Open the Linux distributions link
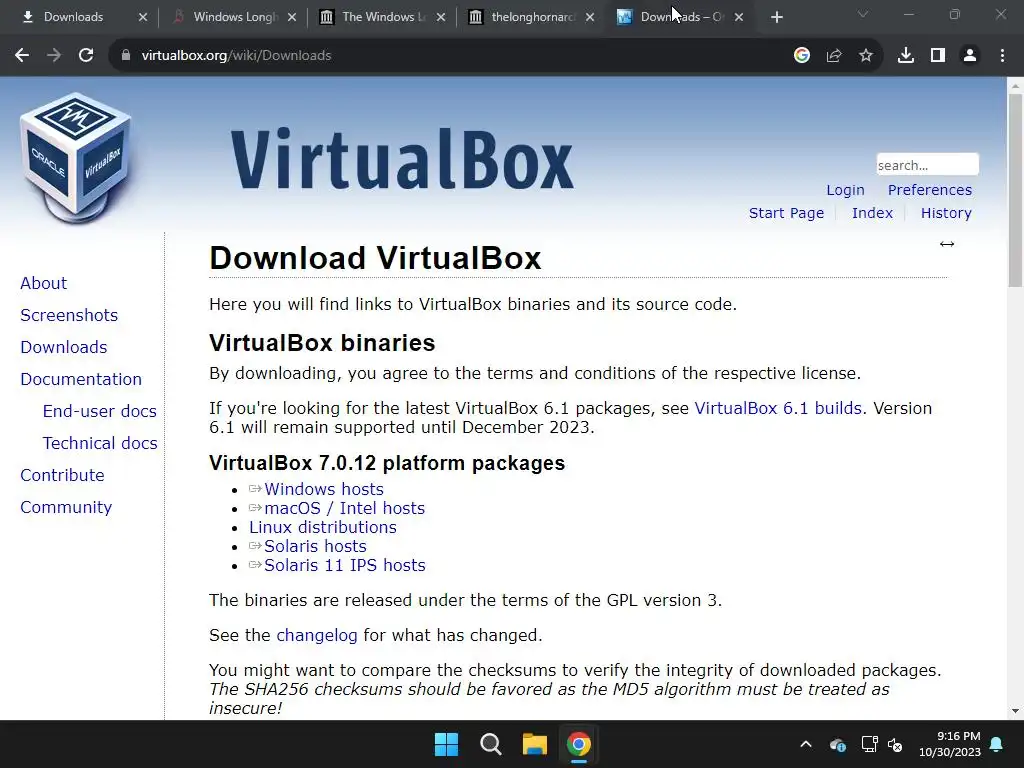Screen dimensions: 1024x768 coord(323,527)
